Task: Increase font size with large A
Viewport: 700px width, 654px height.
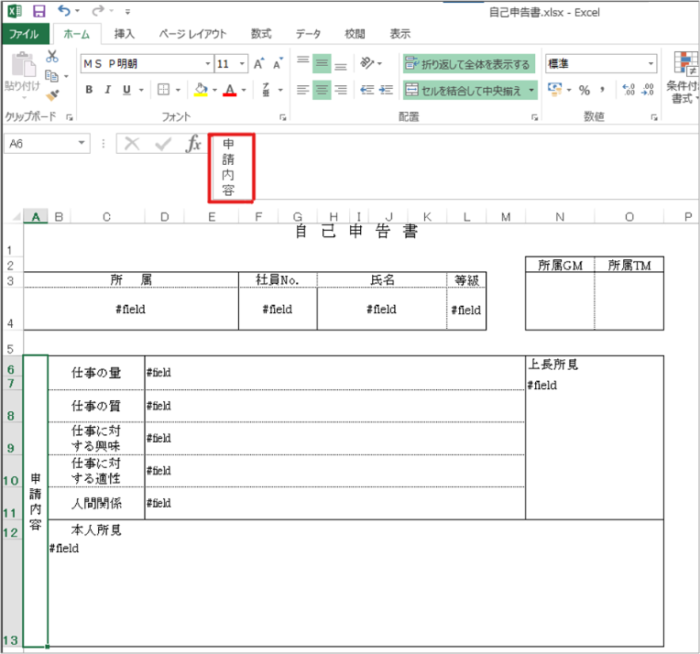Action: point(259,64)
